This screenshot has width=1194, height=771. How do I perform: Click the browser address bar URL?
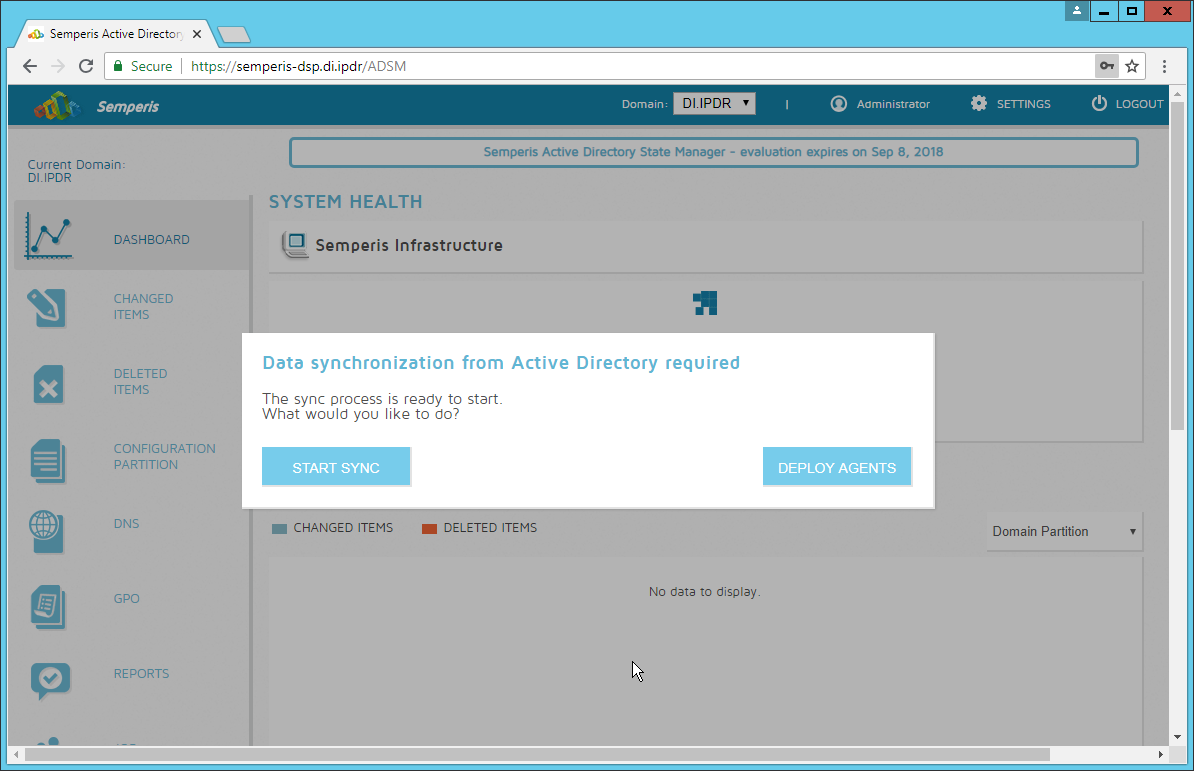[x=298, y=66]
